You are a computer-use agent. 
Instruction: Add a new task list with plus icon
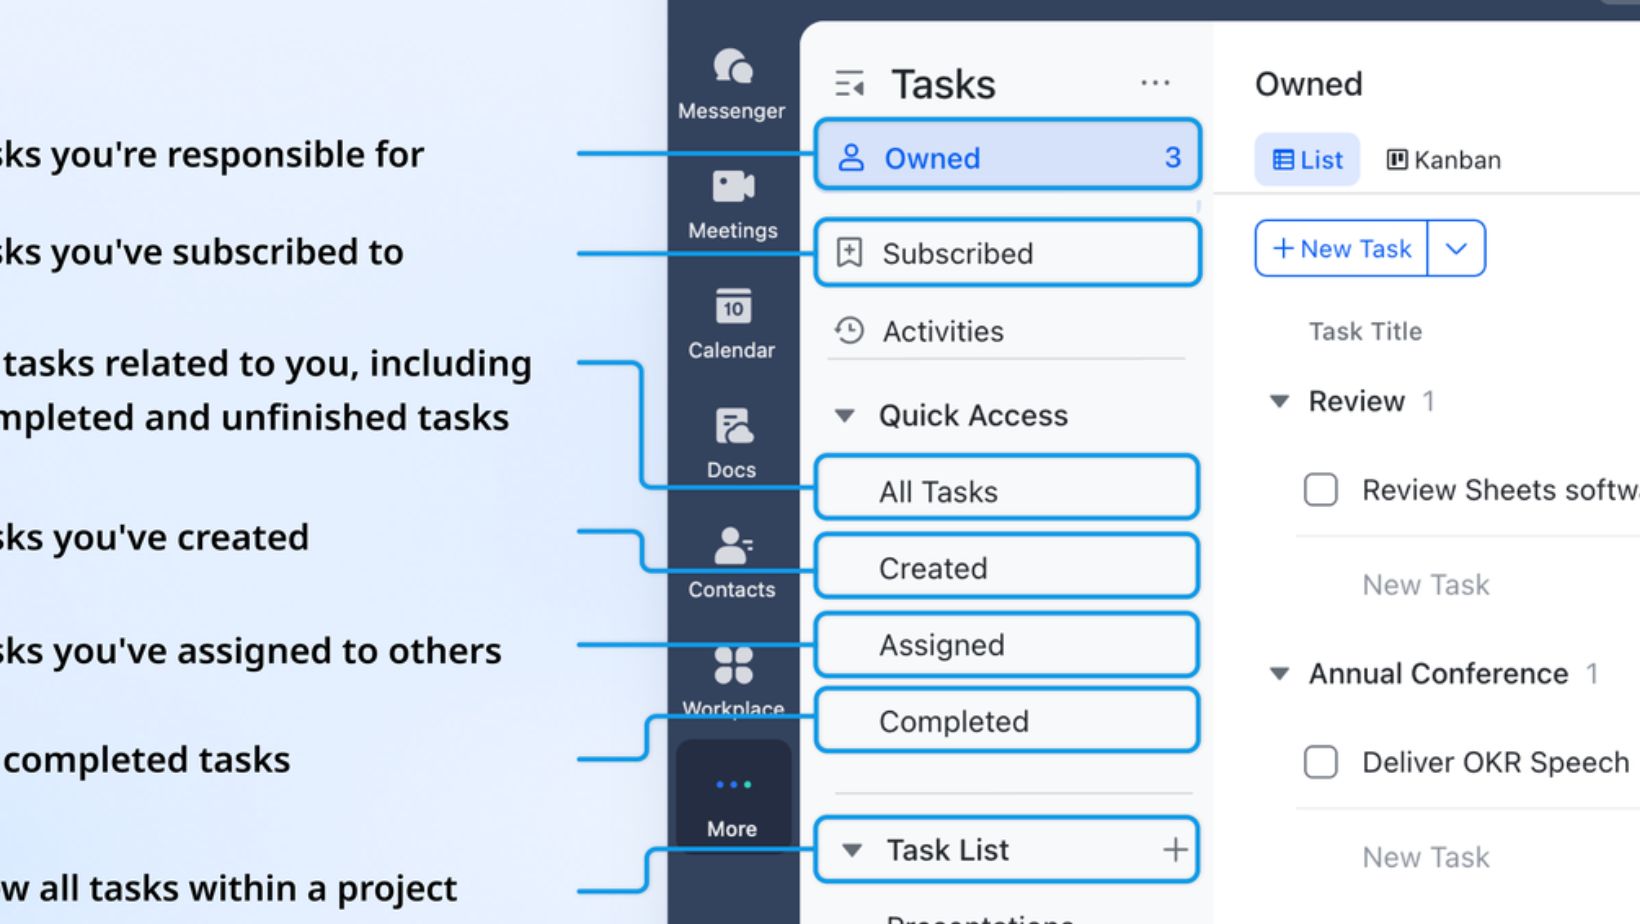[1175, 850]
